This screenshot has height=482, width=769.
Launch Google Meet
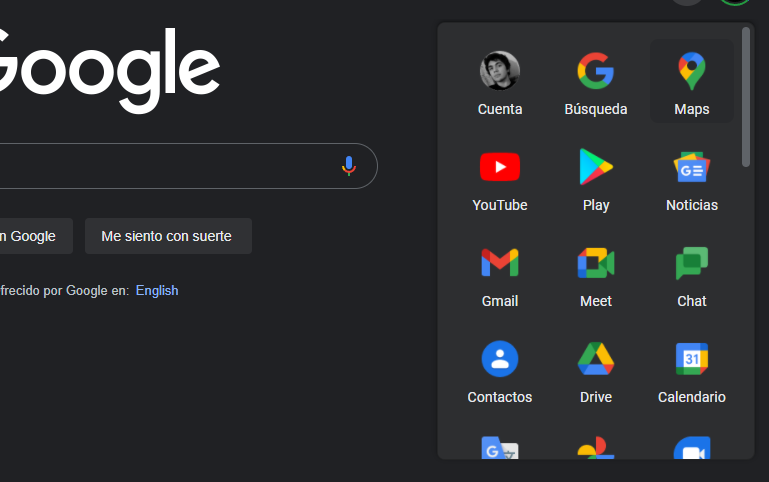pos(596,274)
